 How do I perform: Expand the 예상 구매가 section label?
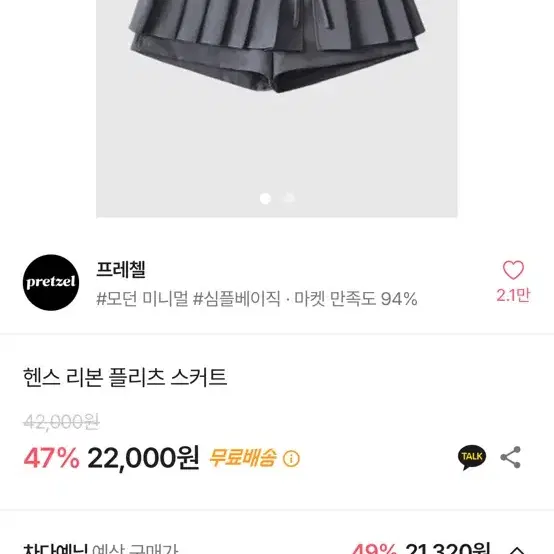(x=135, y=549)
